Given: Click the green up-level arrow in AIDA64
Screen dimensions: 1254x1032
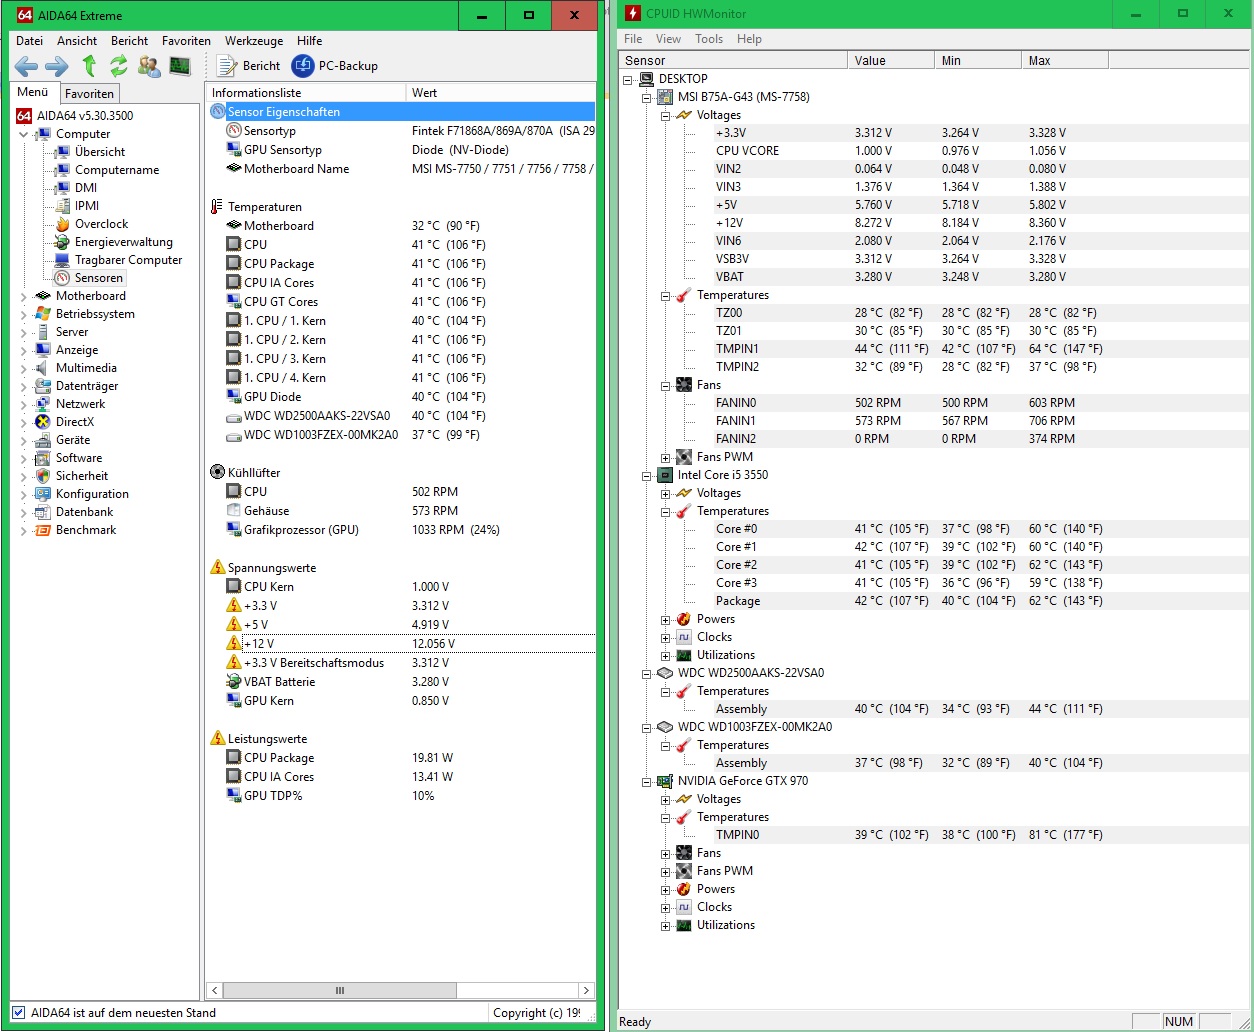Looking at the screenshot, I should pyautogui.click(x=89, y=66).
